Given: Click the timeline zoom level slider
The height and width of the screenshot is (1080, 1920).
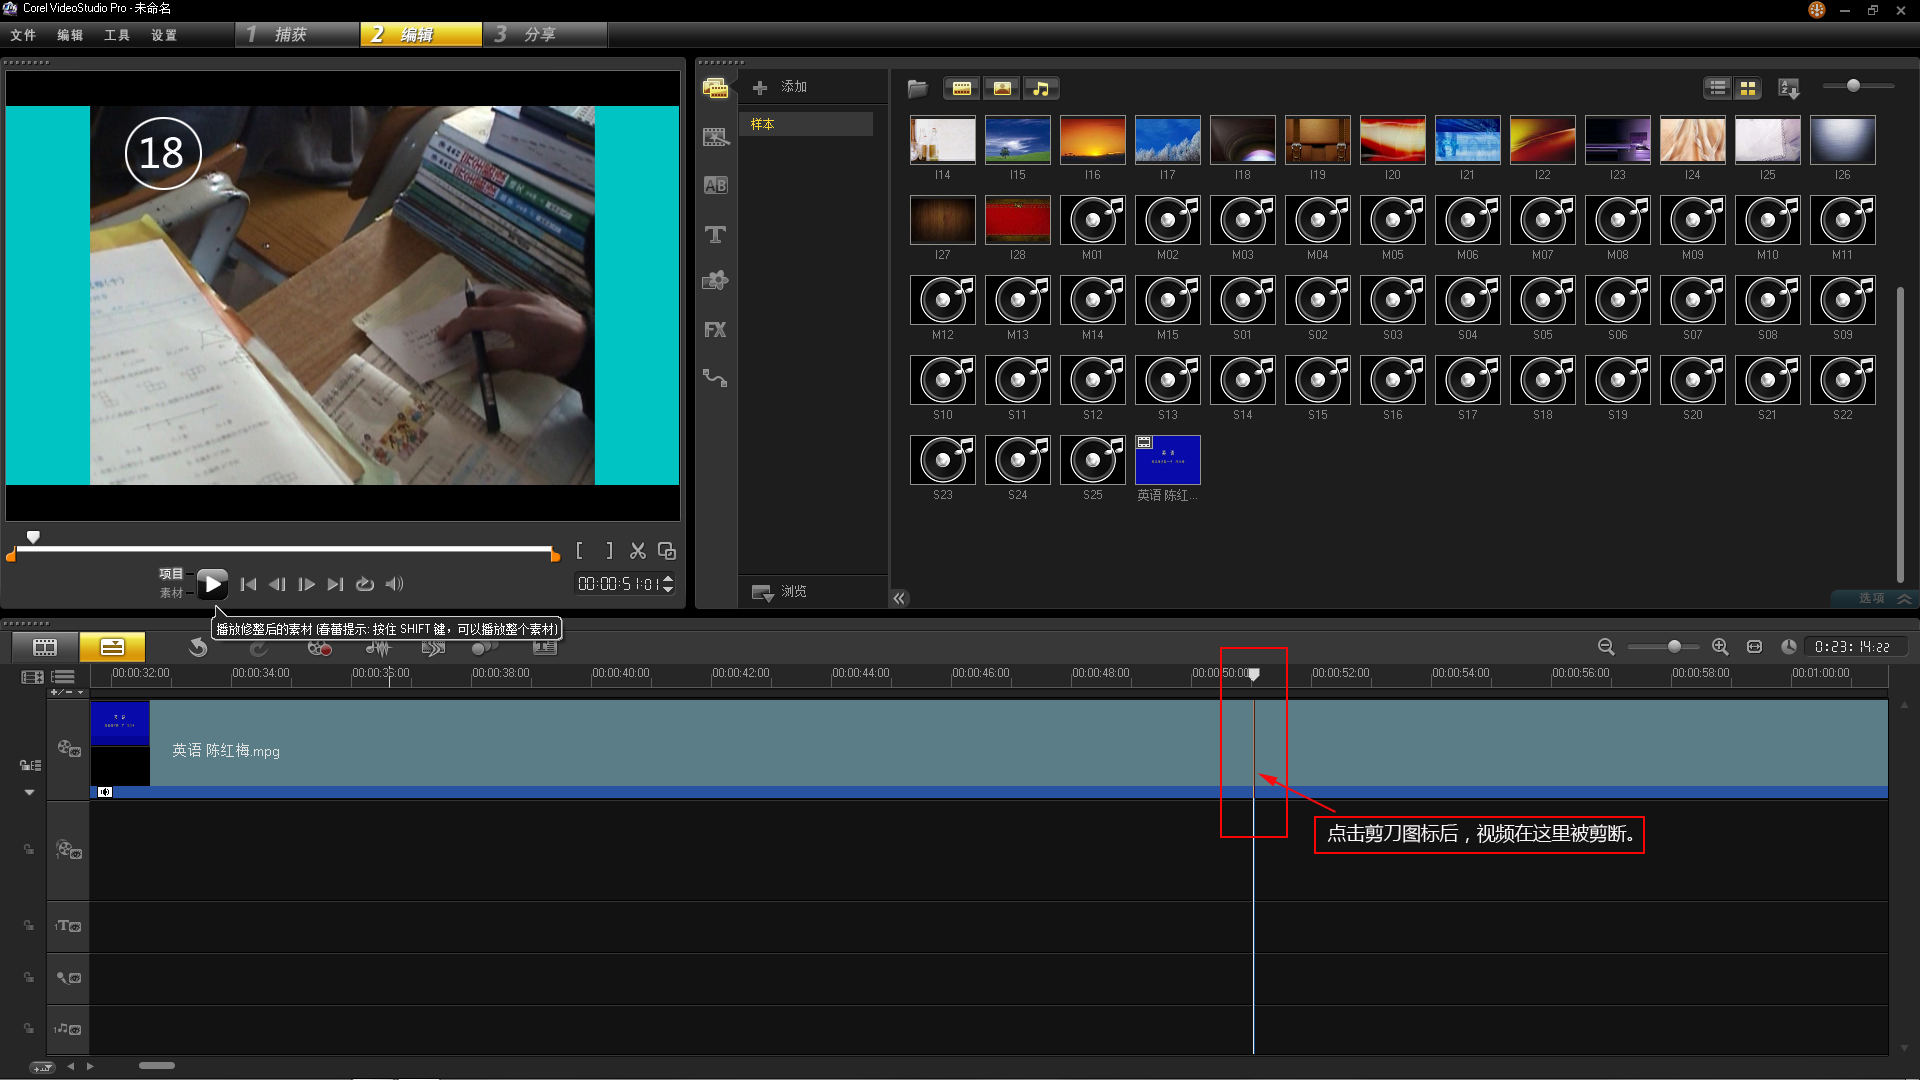Looking at the screenshot, I should [1673, 647].
